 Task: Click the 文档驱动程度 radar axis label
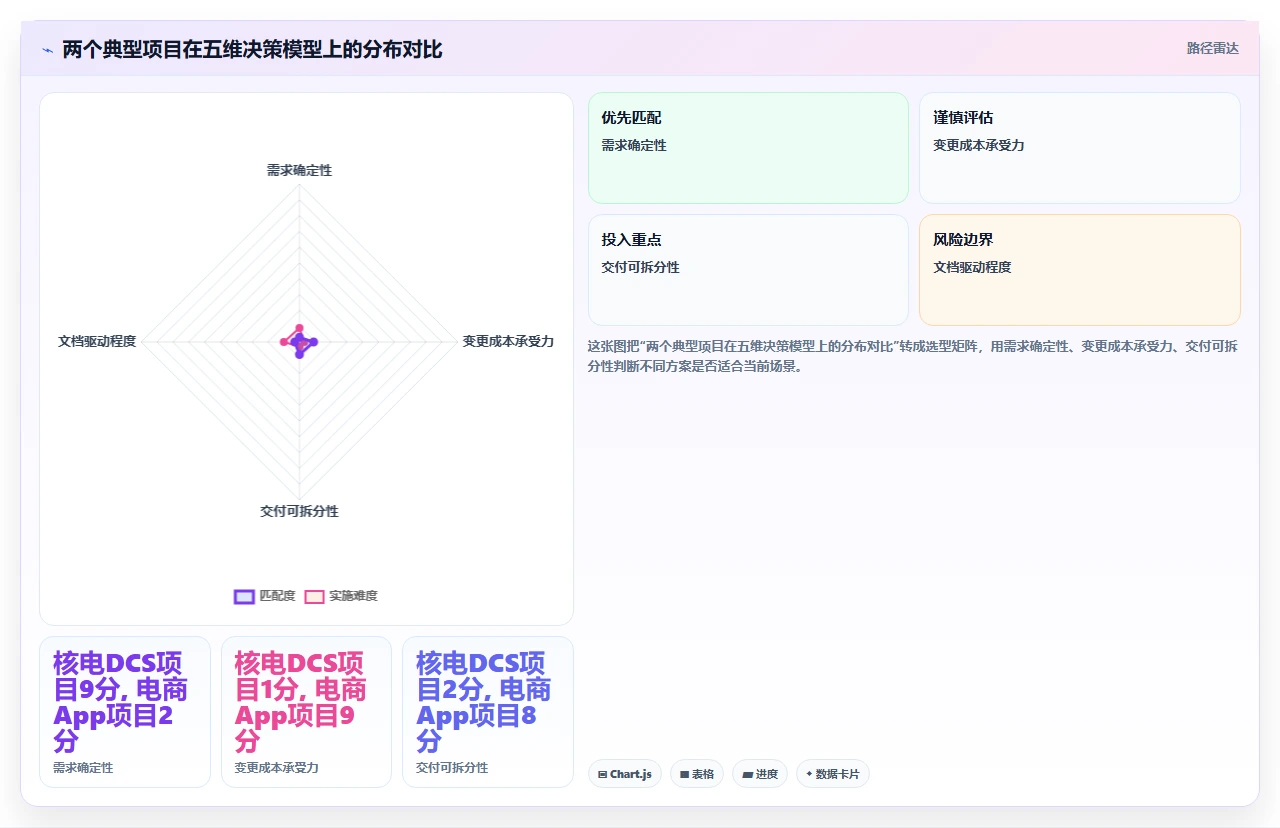(x=97, y=341)
